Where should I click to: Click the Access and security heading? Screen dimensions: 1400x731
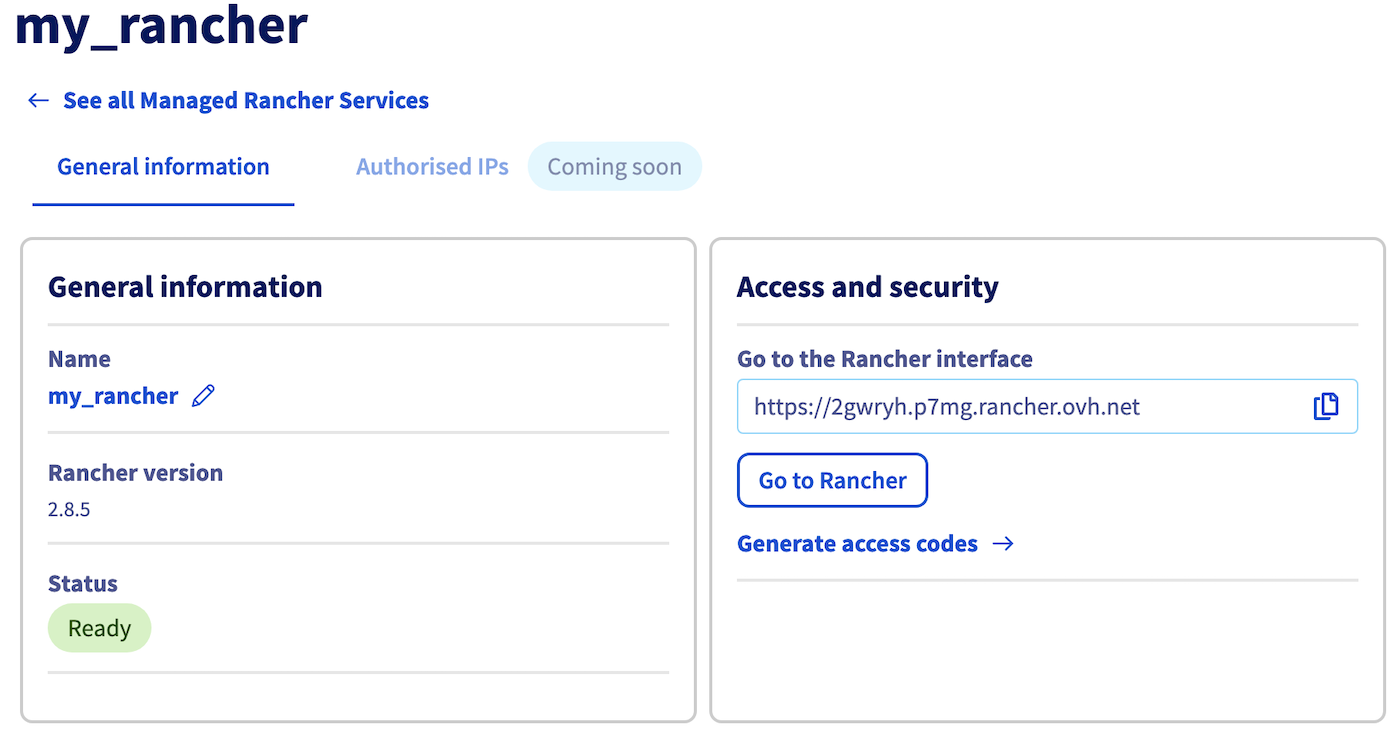pos(867,287)
